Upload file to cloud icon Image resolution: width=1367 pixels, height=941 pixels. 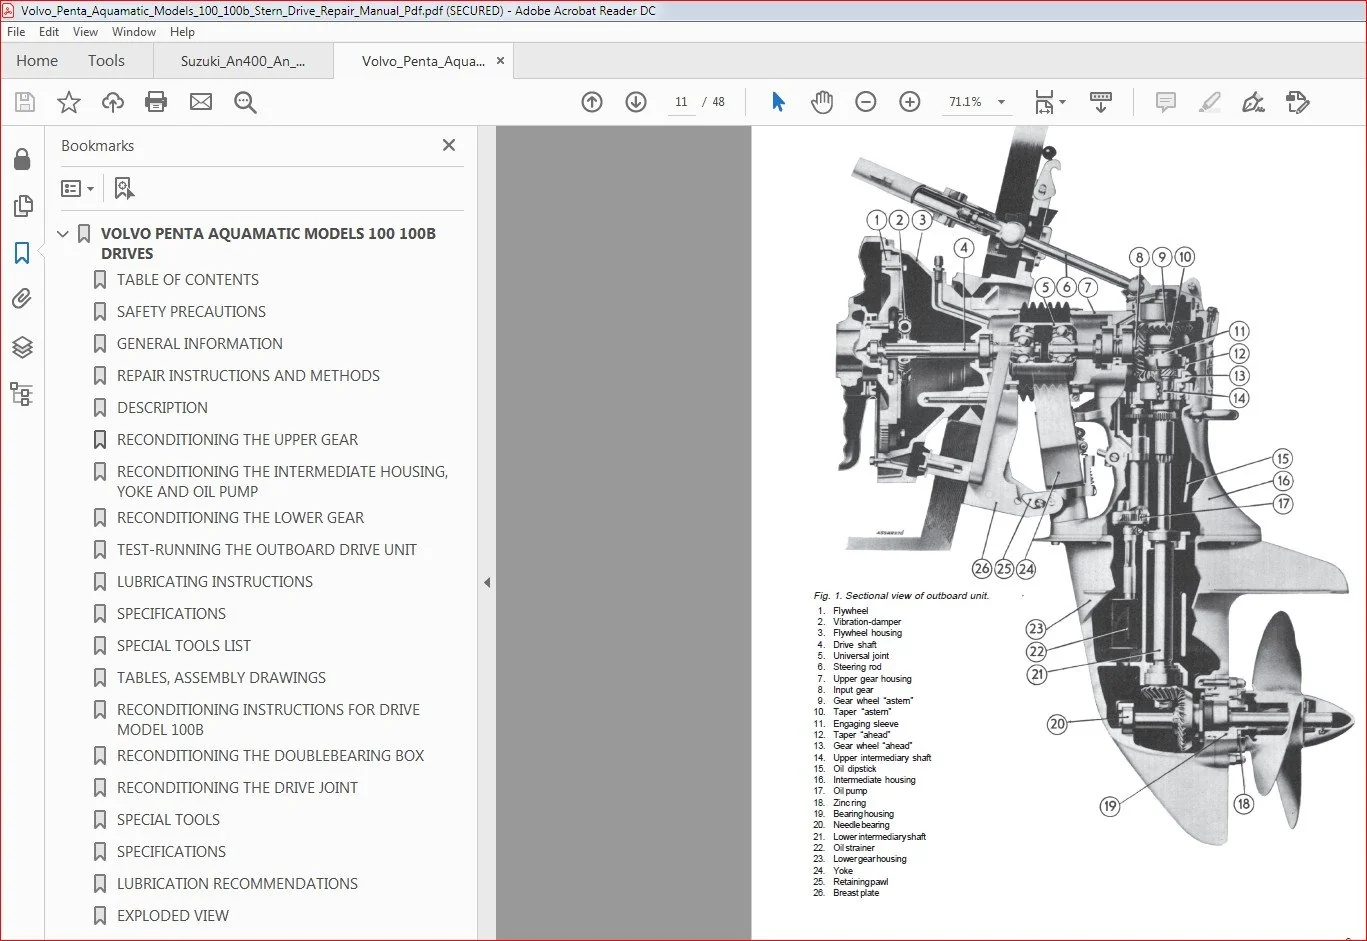click(x=113, y=102)
